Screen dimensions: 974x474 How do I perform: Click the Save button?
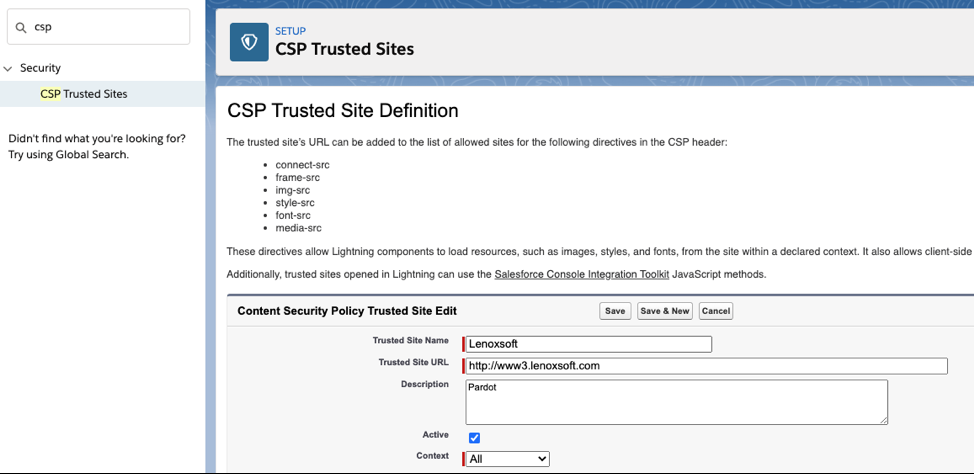615,311
